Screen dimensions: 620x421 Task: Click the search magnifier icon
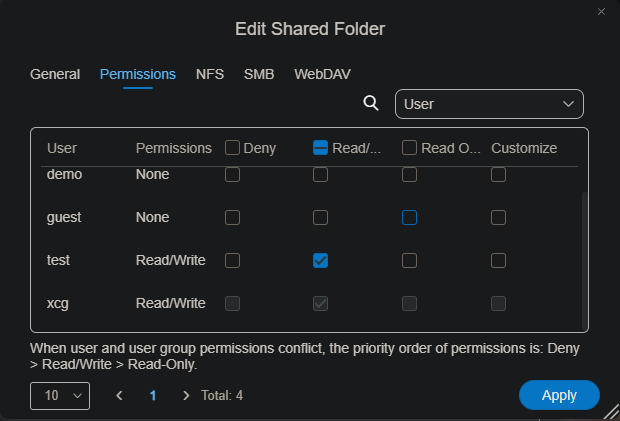tap(371, 103)
